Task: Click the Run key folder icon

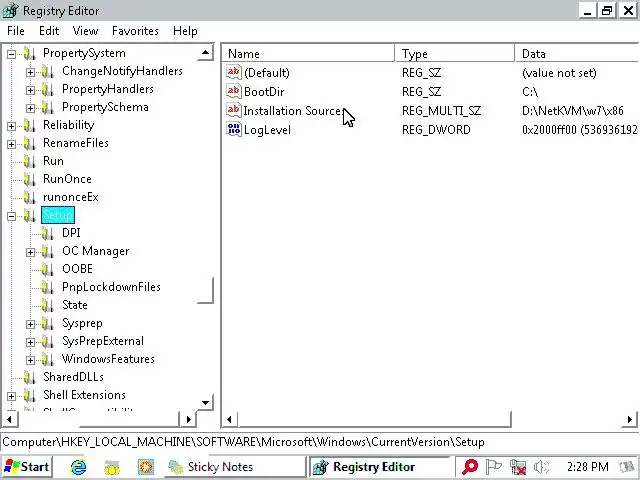Action: (29, 162)
